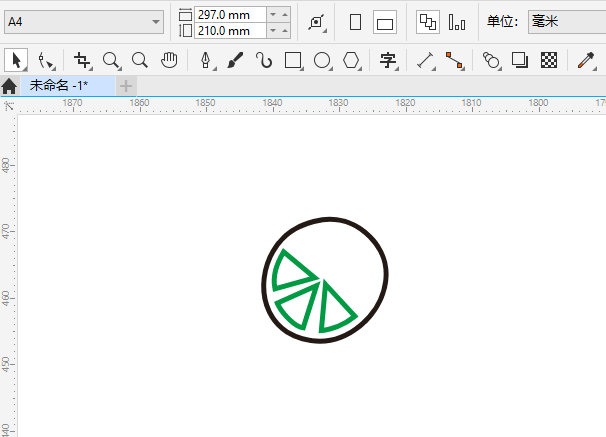Select the Drop shadow tool
This screenshot has height=437, width=606.
coord(520,60)
